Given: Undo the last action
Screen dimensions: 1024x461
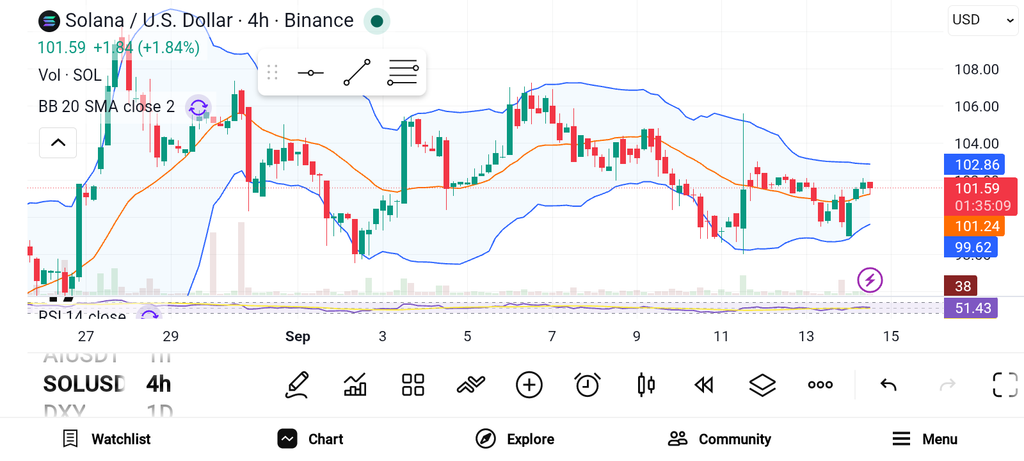Looking at the screenshot, I should (x=888, y=385).
